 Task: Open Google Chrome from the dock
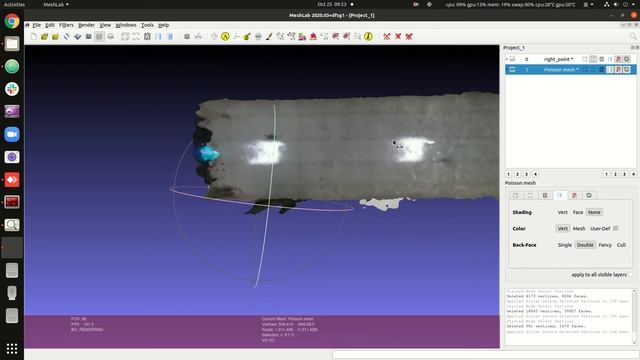click(12, 21)
